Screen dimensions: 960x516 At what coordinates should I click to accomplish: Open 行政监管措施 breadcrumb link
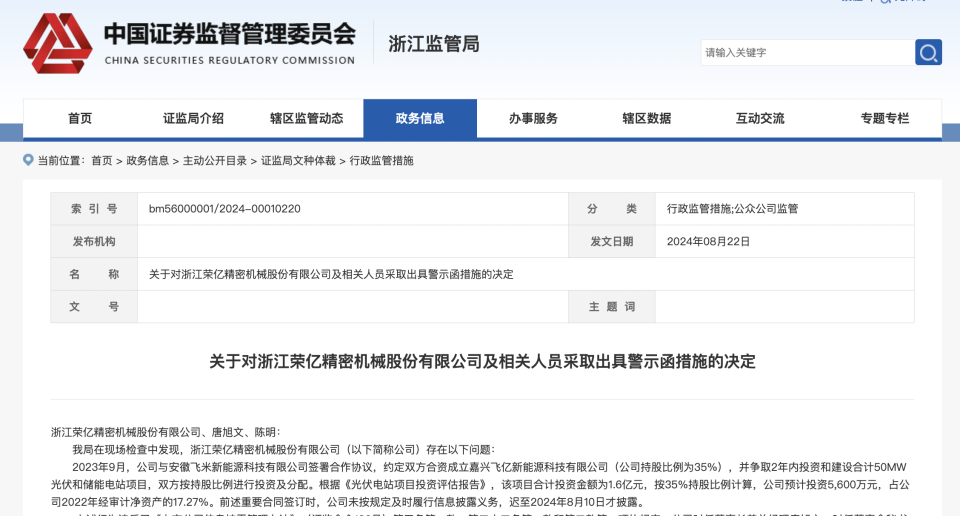click(x=381, y=160)
